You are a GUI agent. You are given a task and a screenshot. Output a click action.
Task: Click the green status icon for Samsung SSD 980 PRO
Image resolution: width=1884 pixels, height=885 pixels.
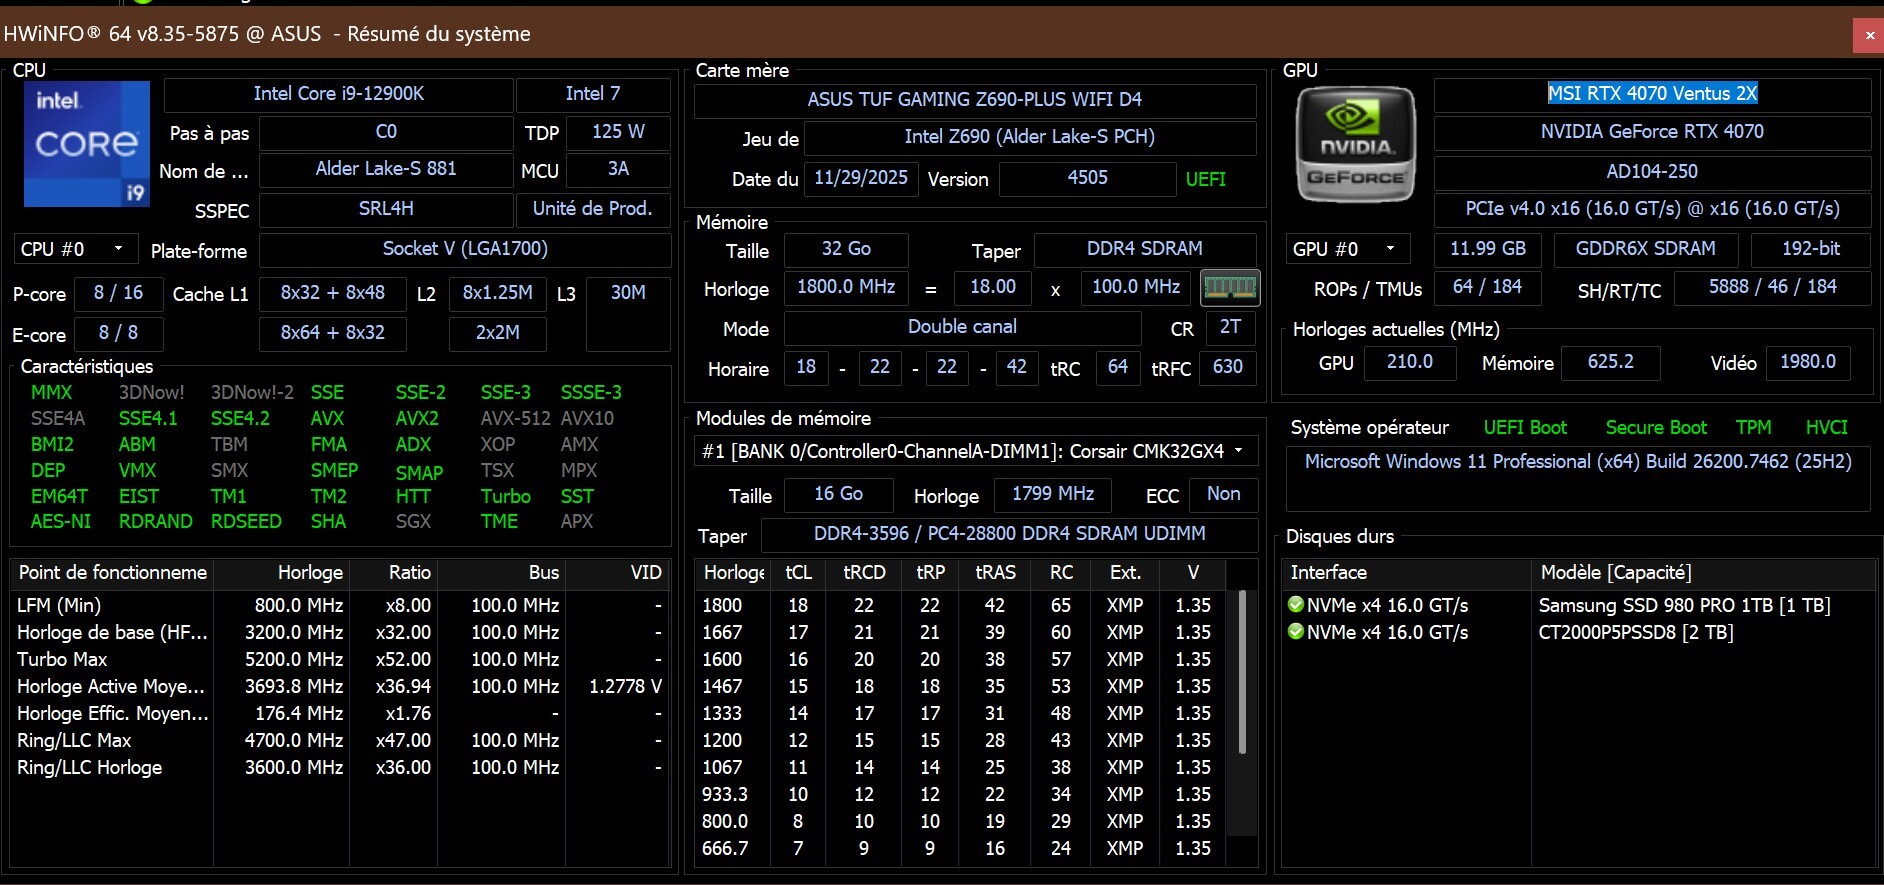[1296, 604]
